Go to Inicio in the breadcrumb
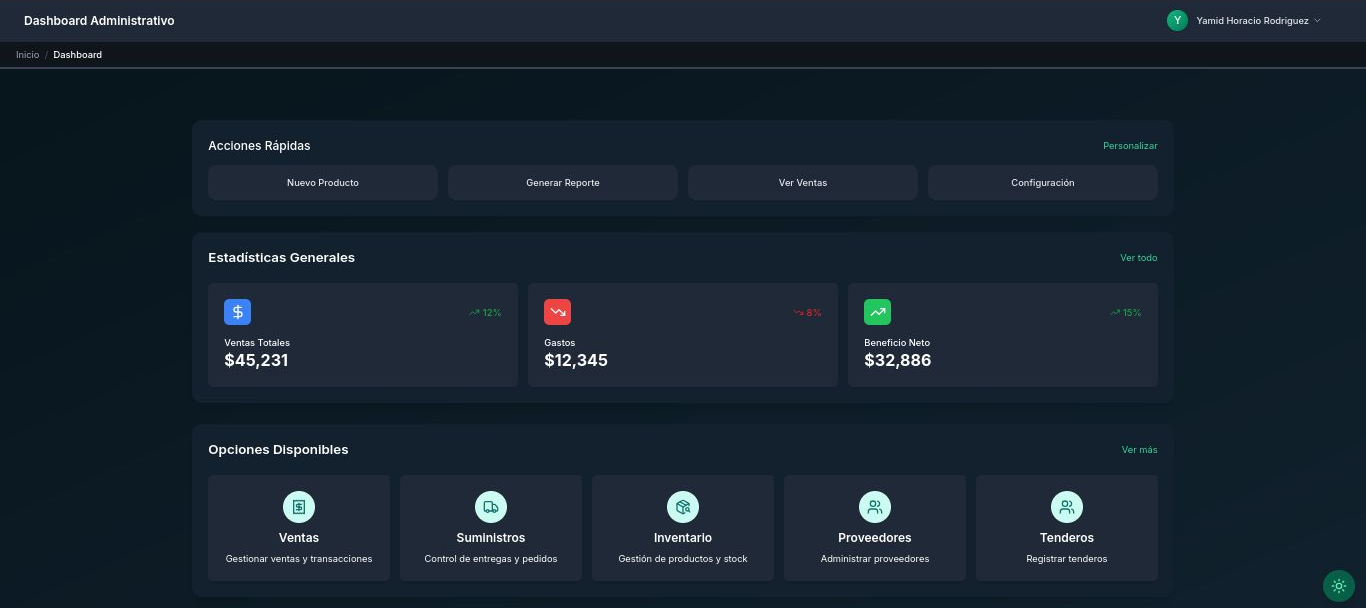Screen dimensions: 1366x608 [27, 55]
